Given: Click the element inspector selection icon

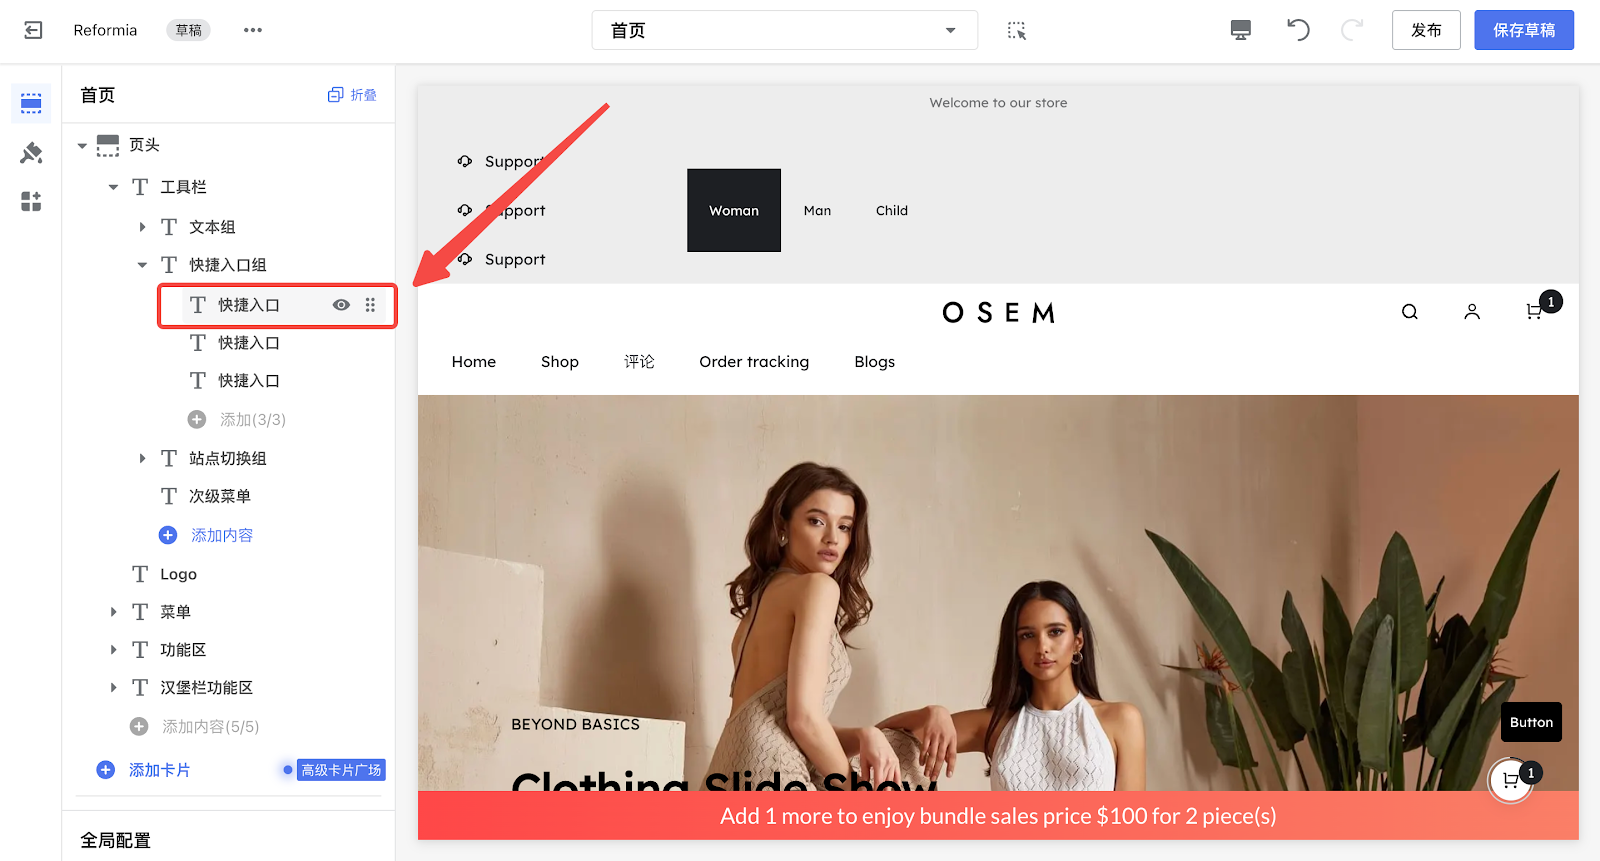Looking at the screenshot, I should pos(1017,30).
